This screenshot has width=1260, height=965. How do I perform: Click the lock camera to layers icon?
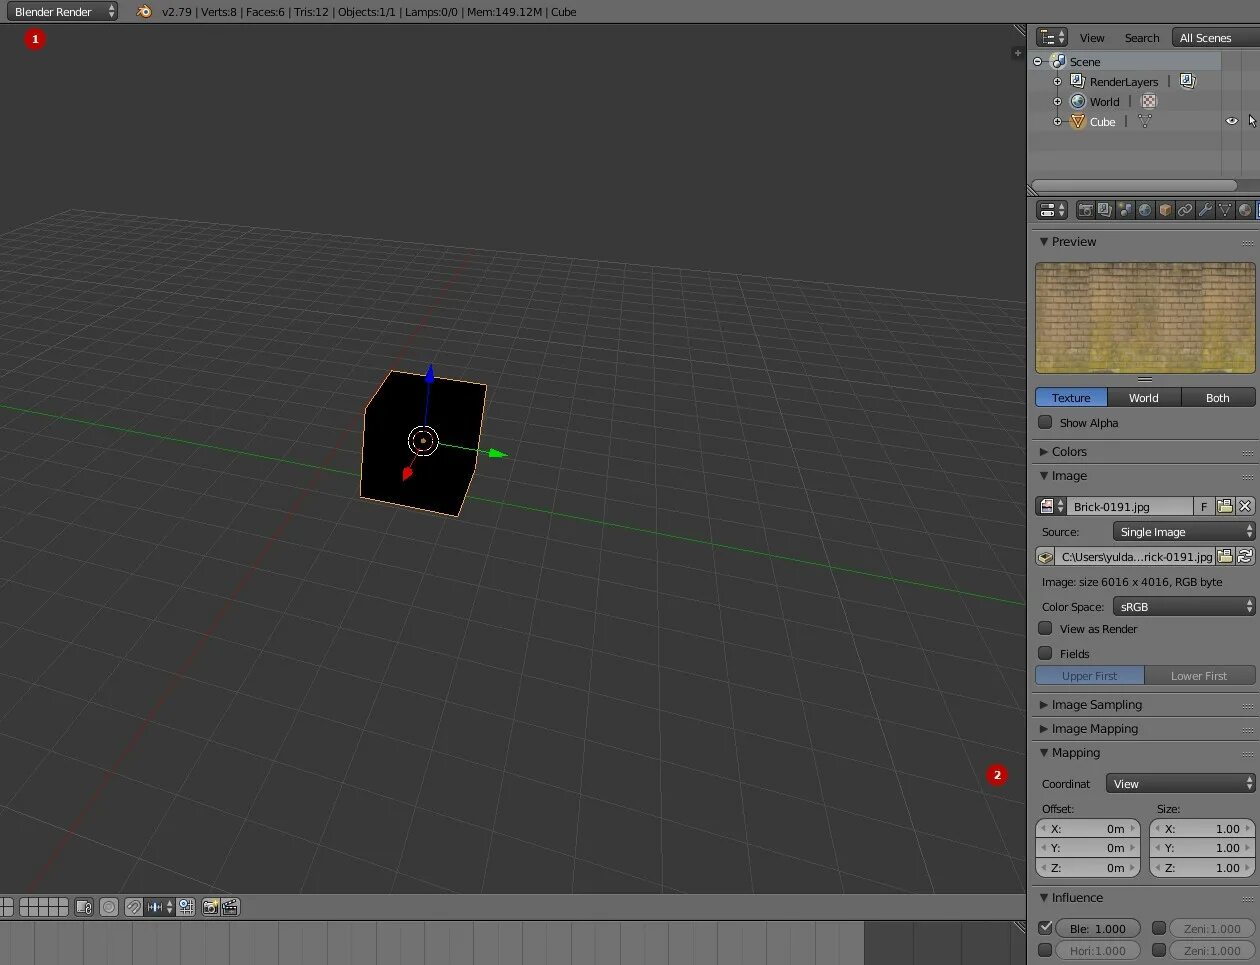tap(85, 907)
